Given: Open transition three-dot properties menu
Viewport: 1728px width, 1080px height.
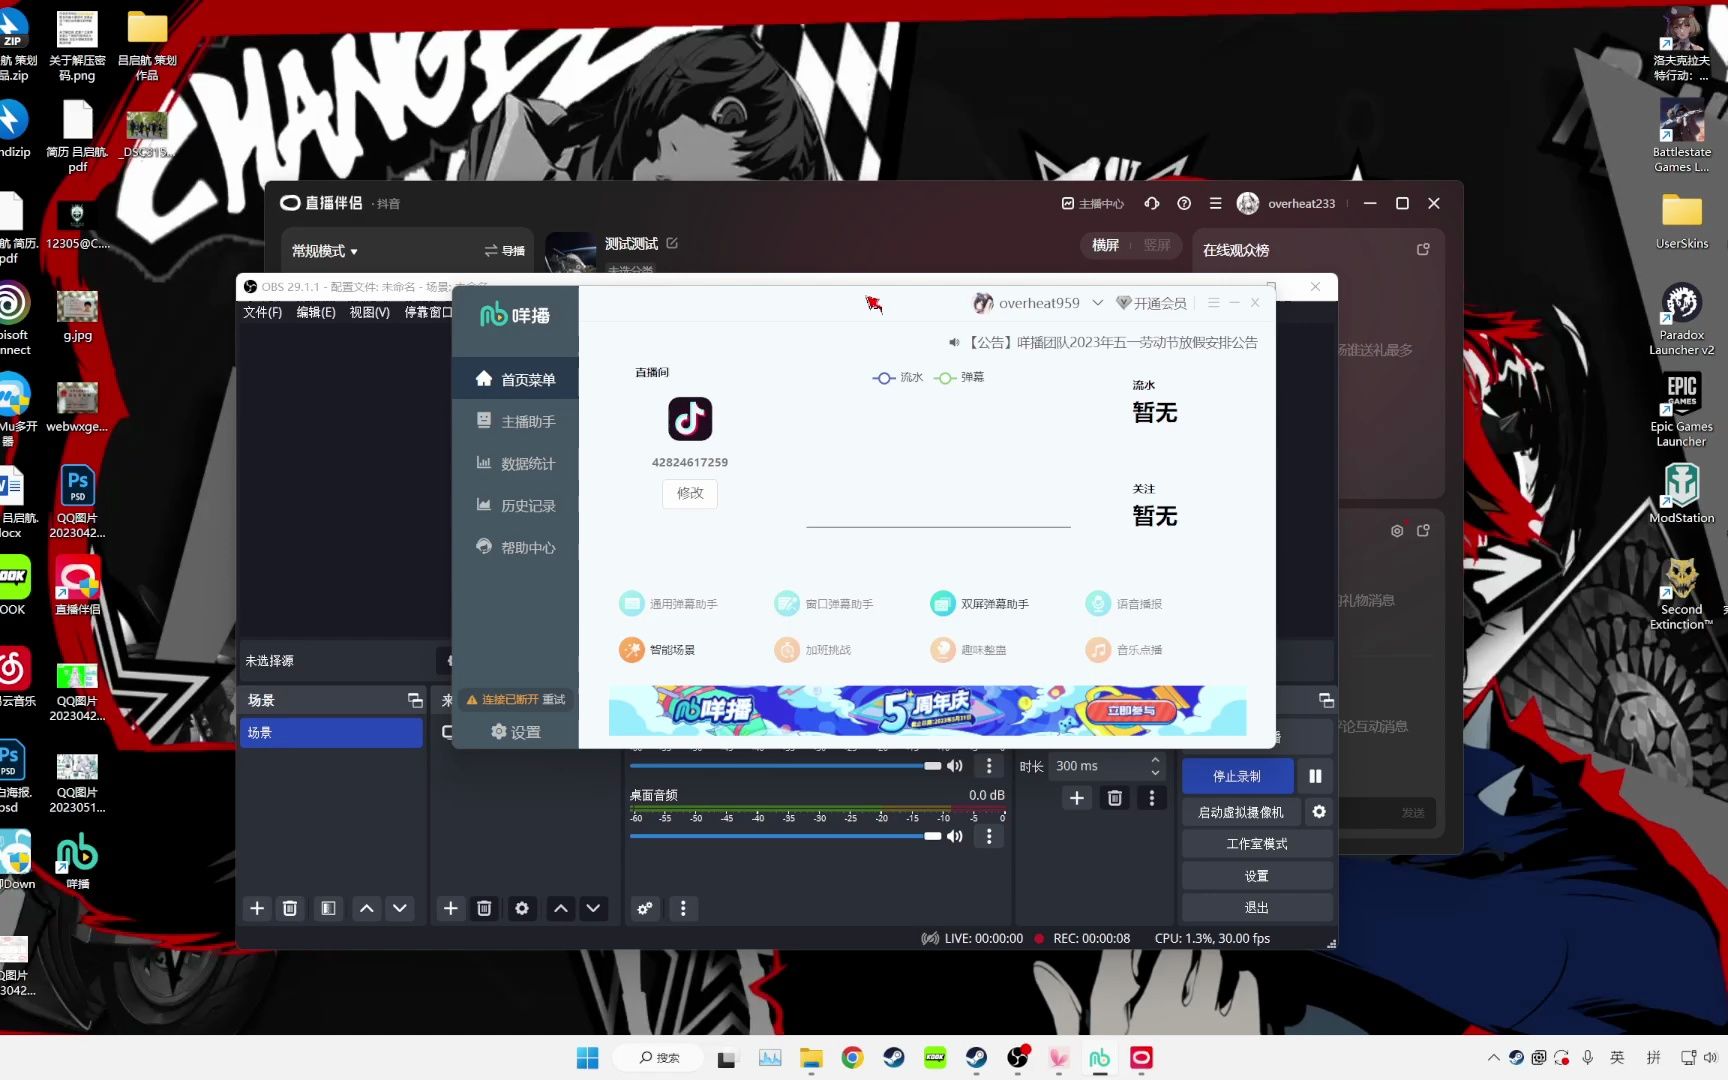Looking at the screenshot, I should tap(1152, 798).
